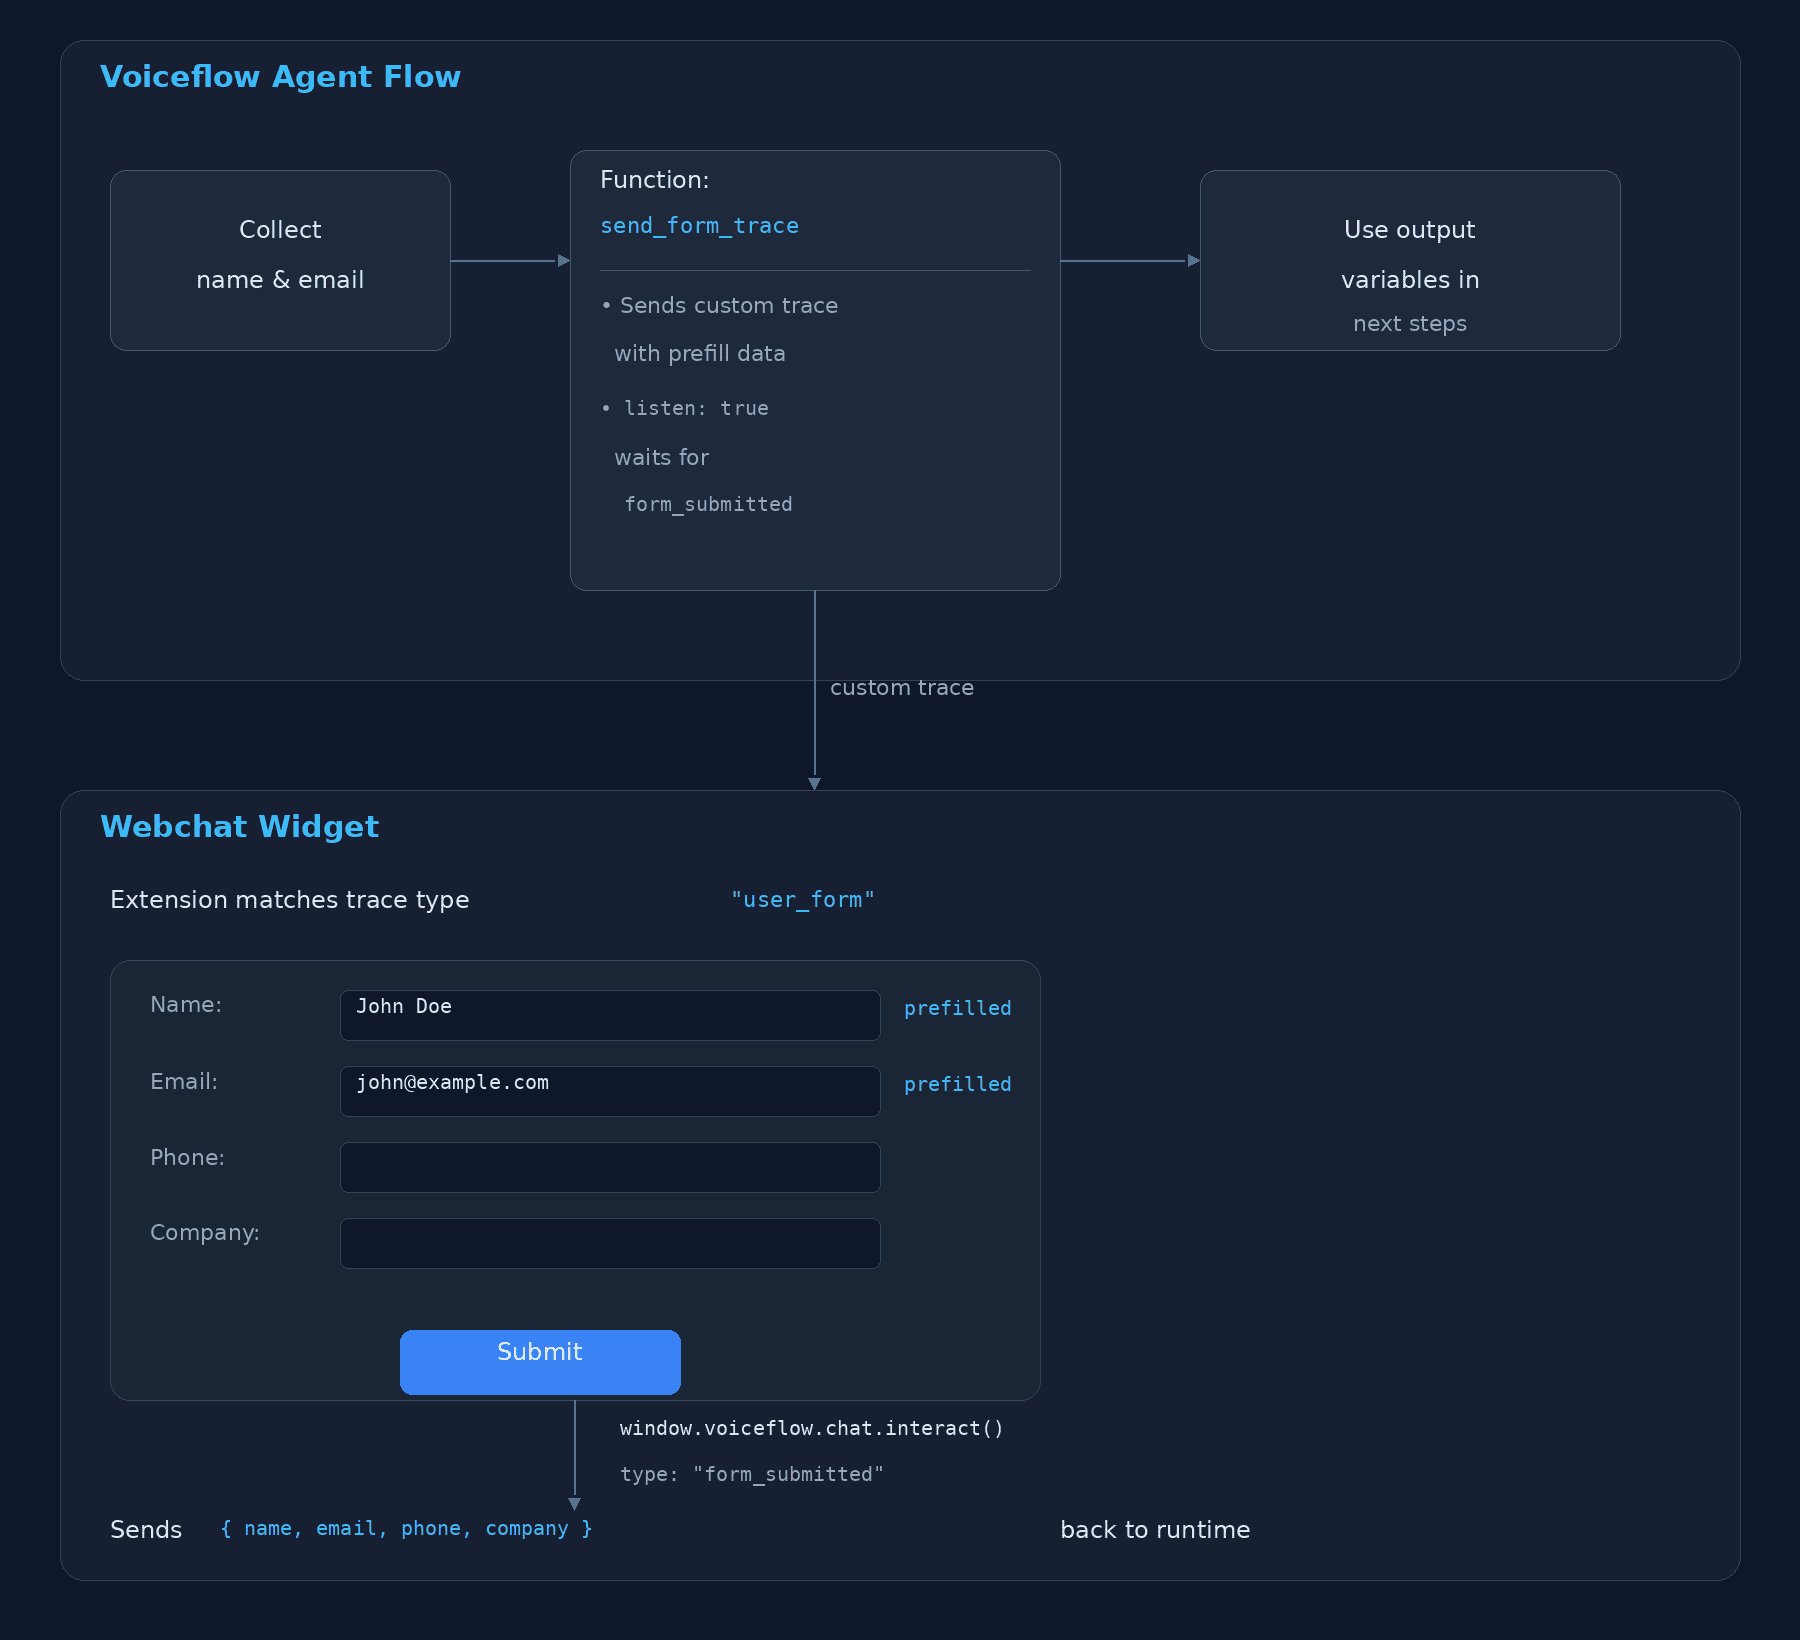Click the "prefilled" label beside Name

click(x=957, y=1008)
